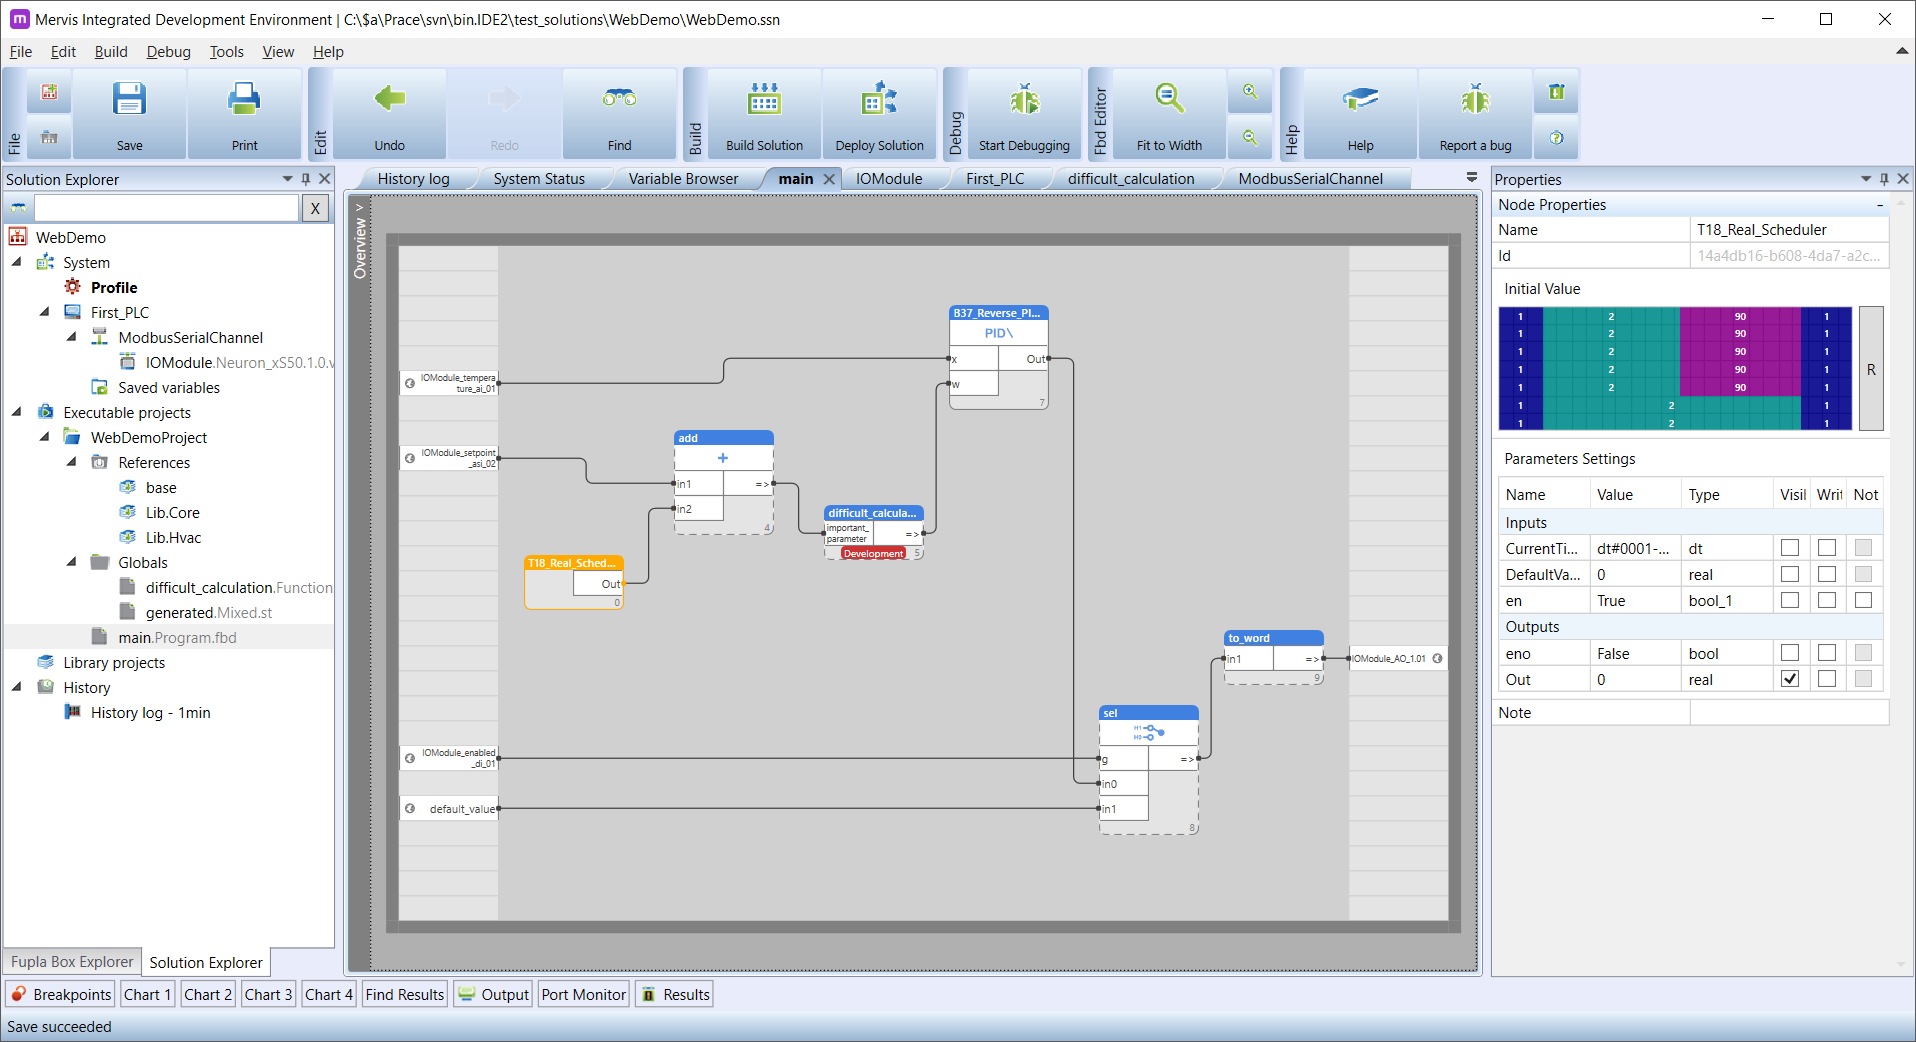Switch to the Variable Browser tab

point(683,179)
